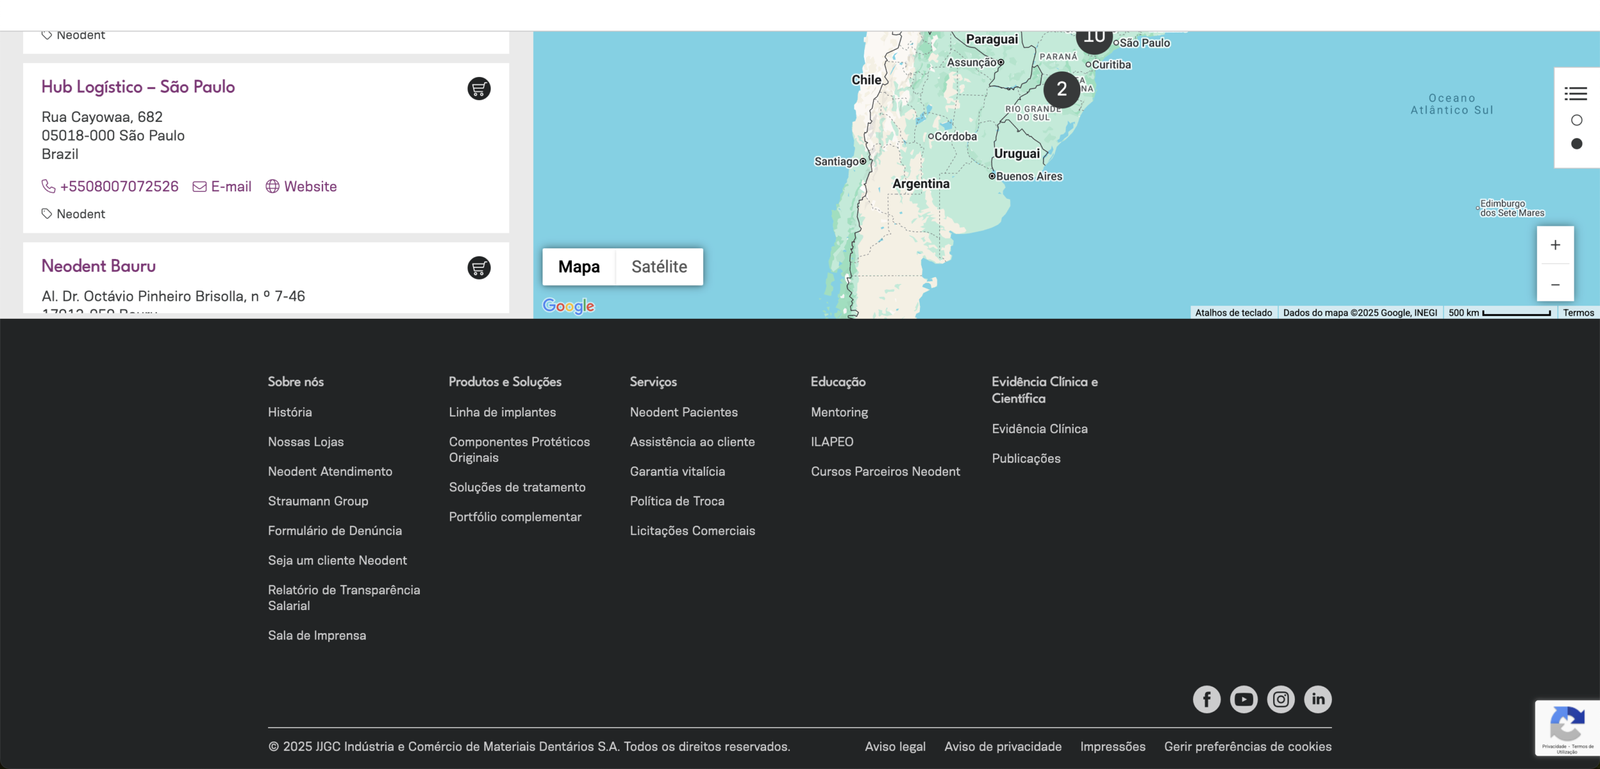
Task: Open the Facebook social icon
Action: click(x=1206, y=699)
